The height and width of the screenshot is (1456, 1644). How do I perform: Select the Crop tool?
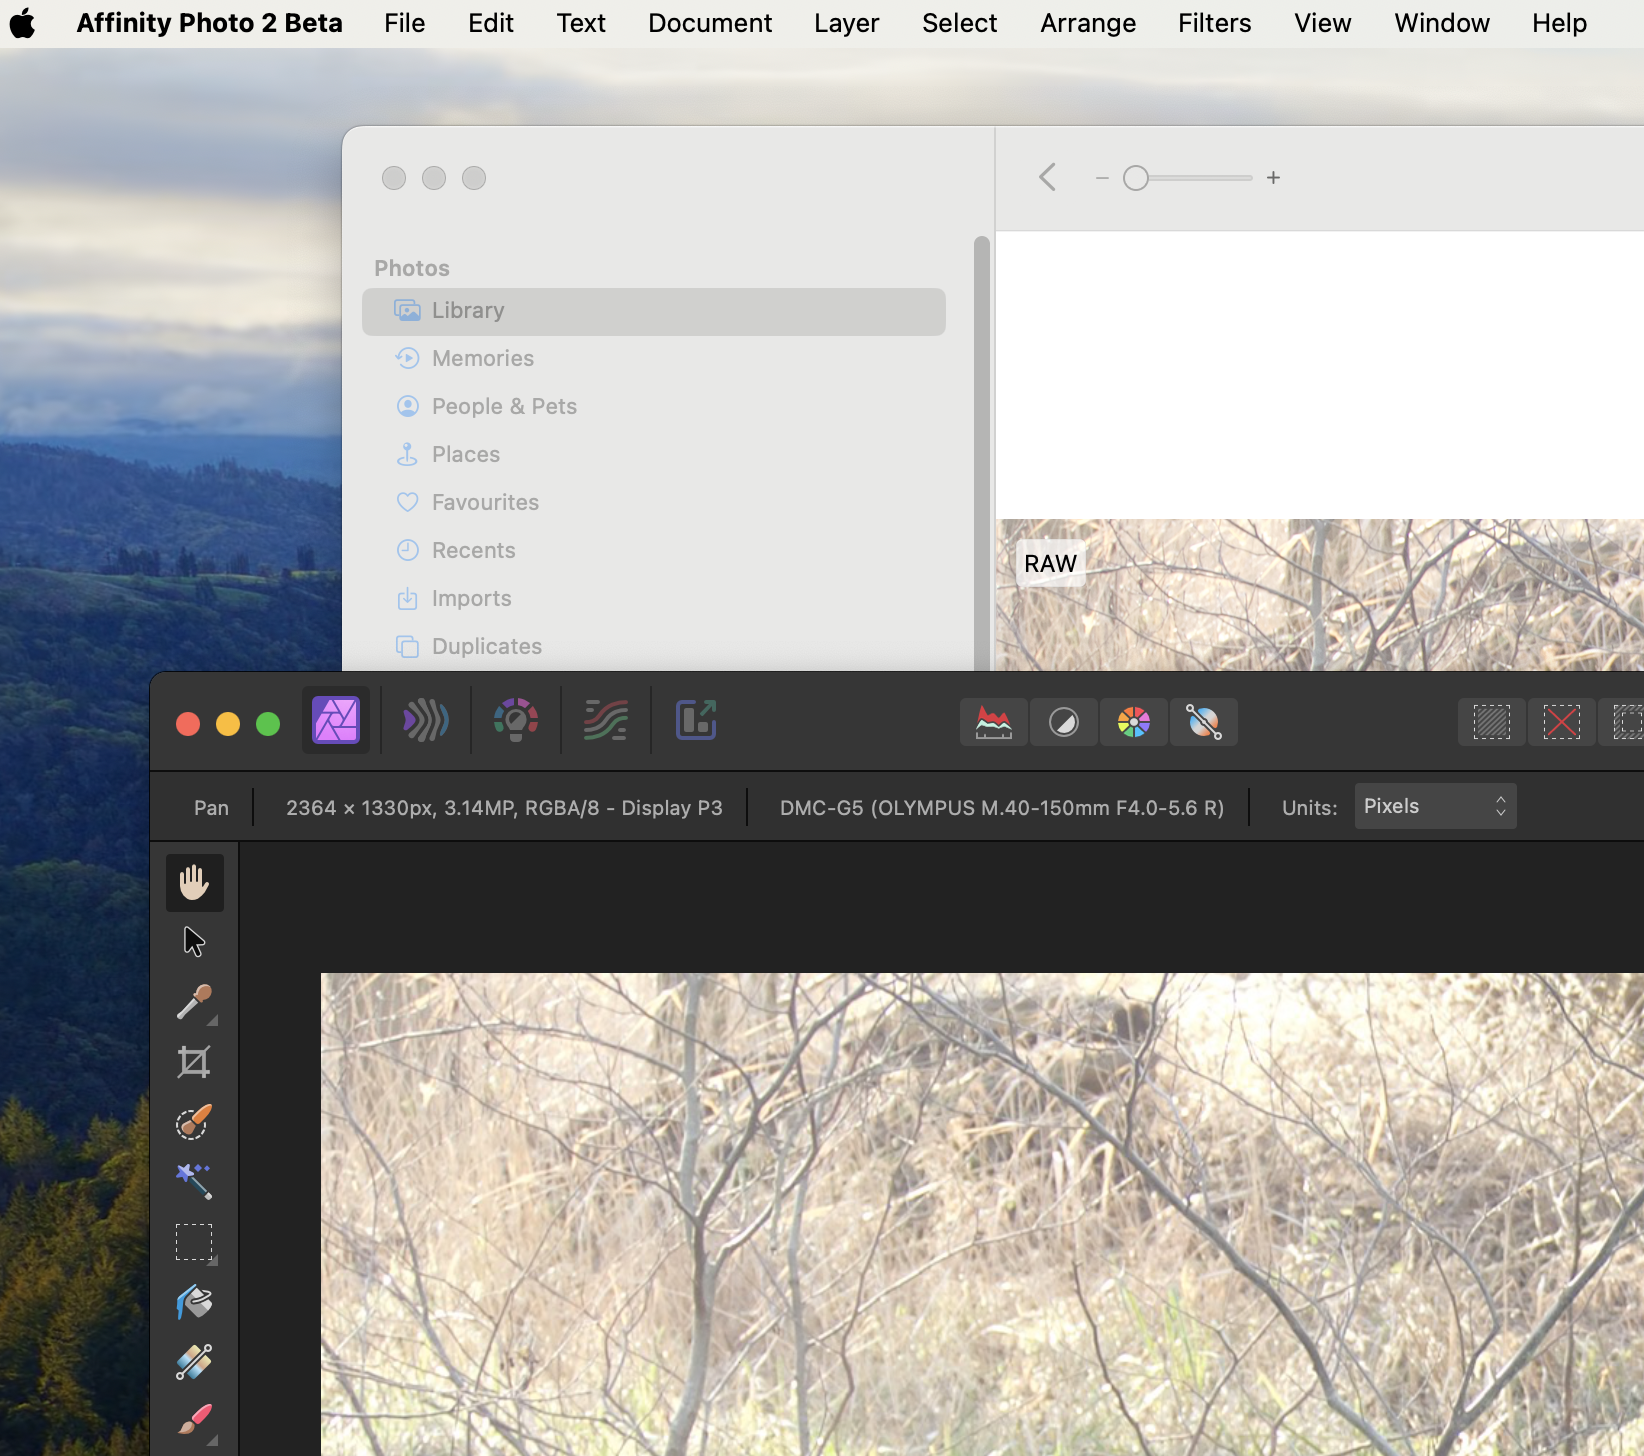[194, 1062]
